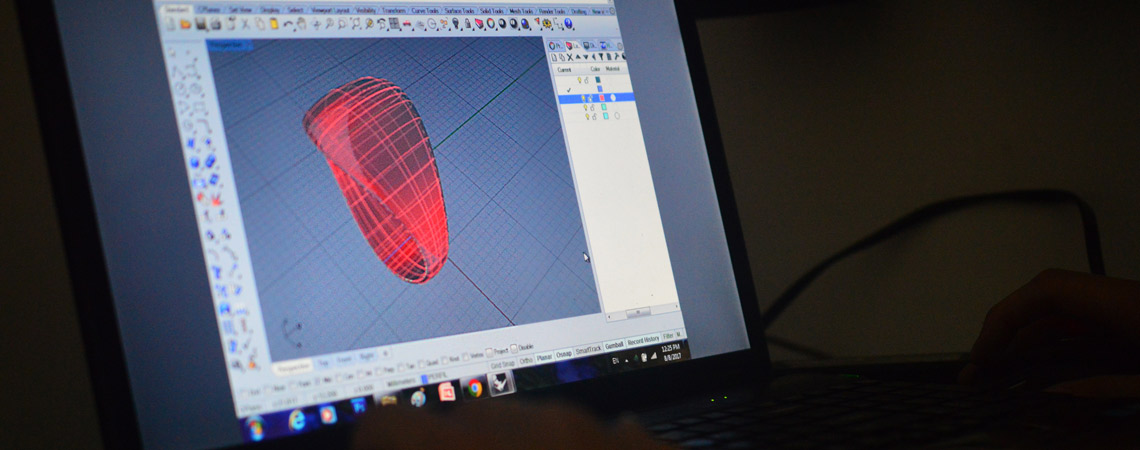
Task: Toggle Grid Snap in the status bar
Action: pos(502,364)
